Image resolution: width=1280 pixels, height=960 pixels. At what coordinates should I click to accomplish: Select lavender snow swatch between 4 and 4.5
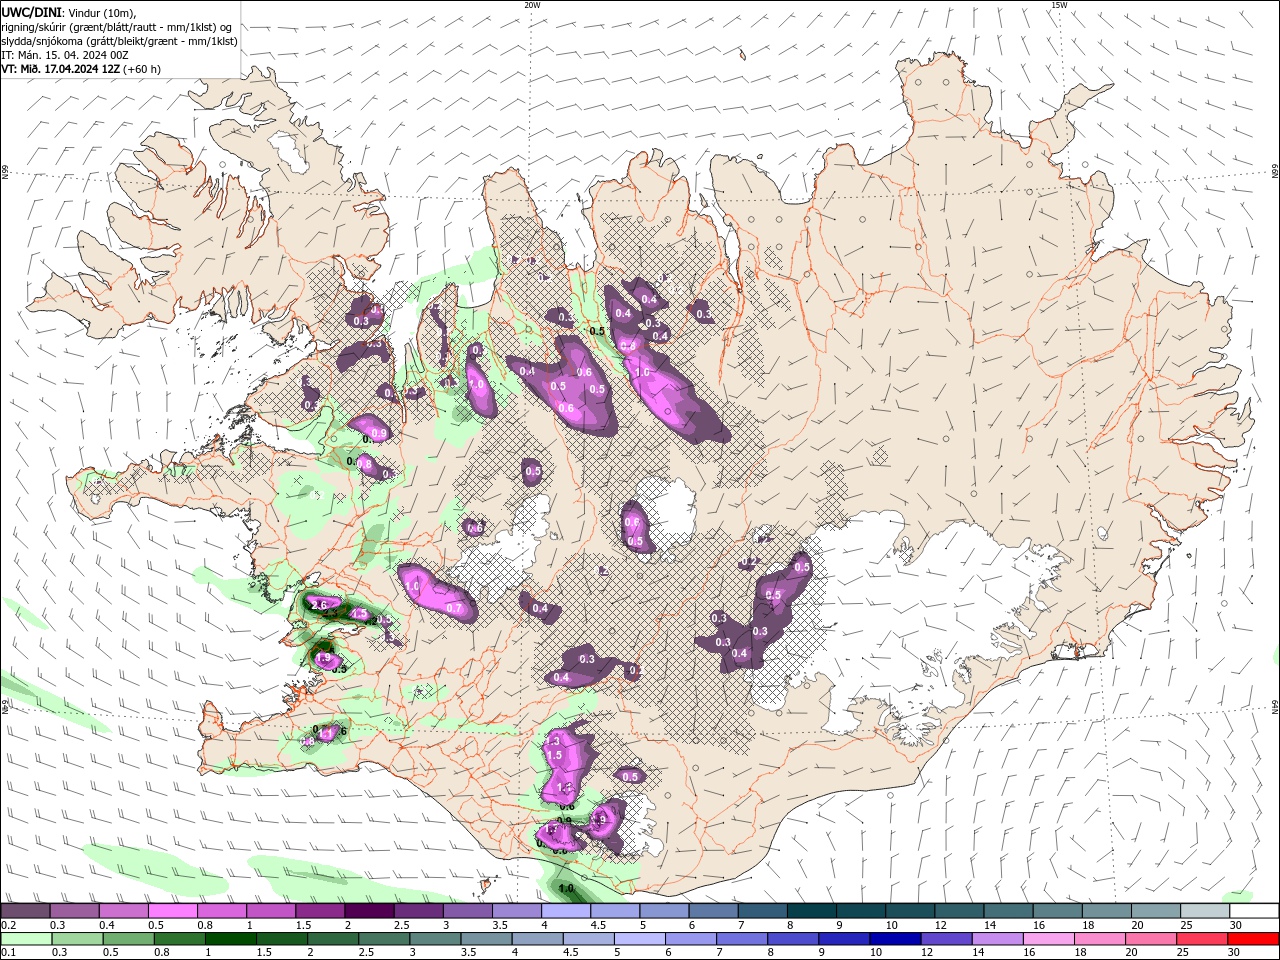[x=566, y=911]
